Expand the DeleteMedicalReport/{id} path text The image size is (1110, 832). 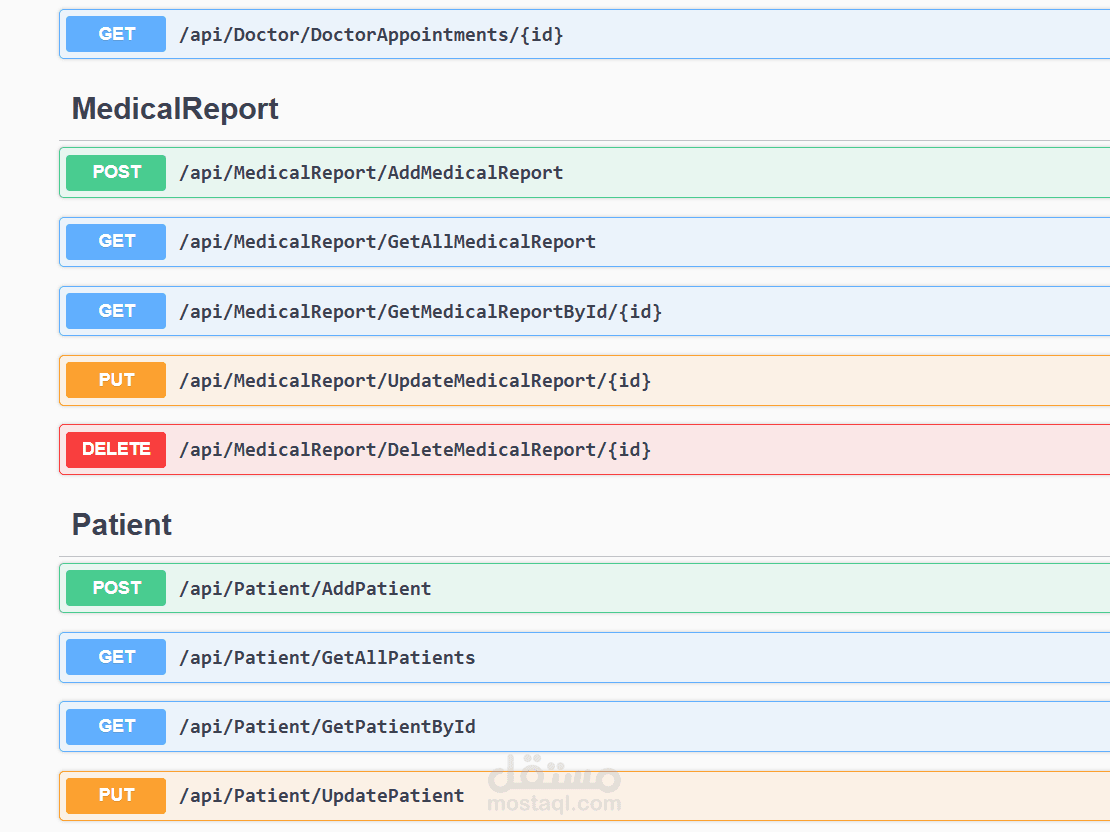[415, 450]
